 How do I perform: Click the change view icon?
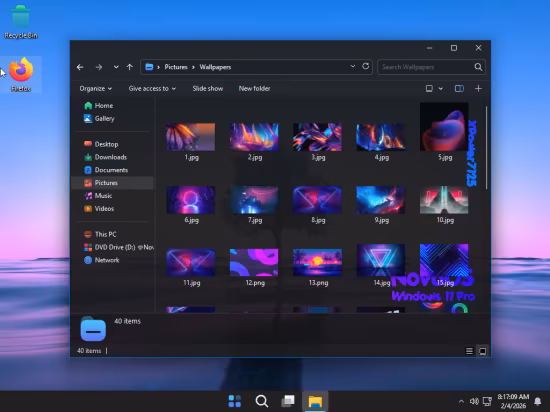coord(429,89)
